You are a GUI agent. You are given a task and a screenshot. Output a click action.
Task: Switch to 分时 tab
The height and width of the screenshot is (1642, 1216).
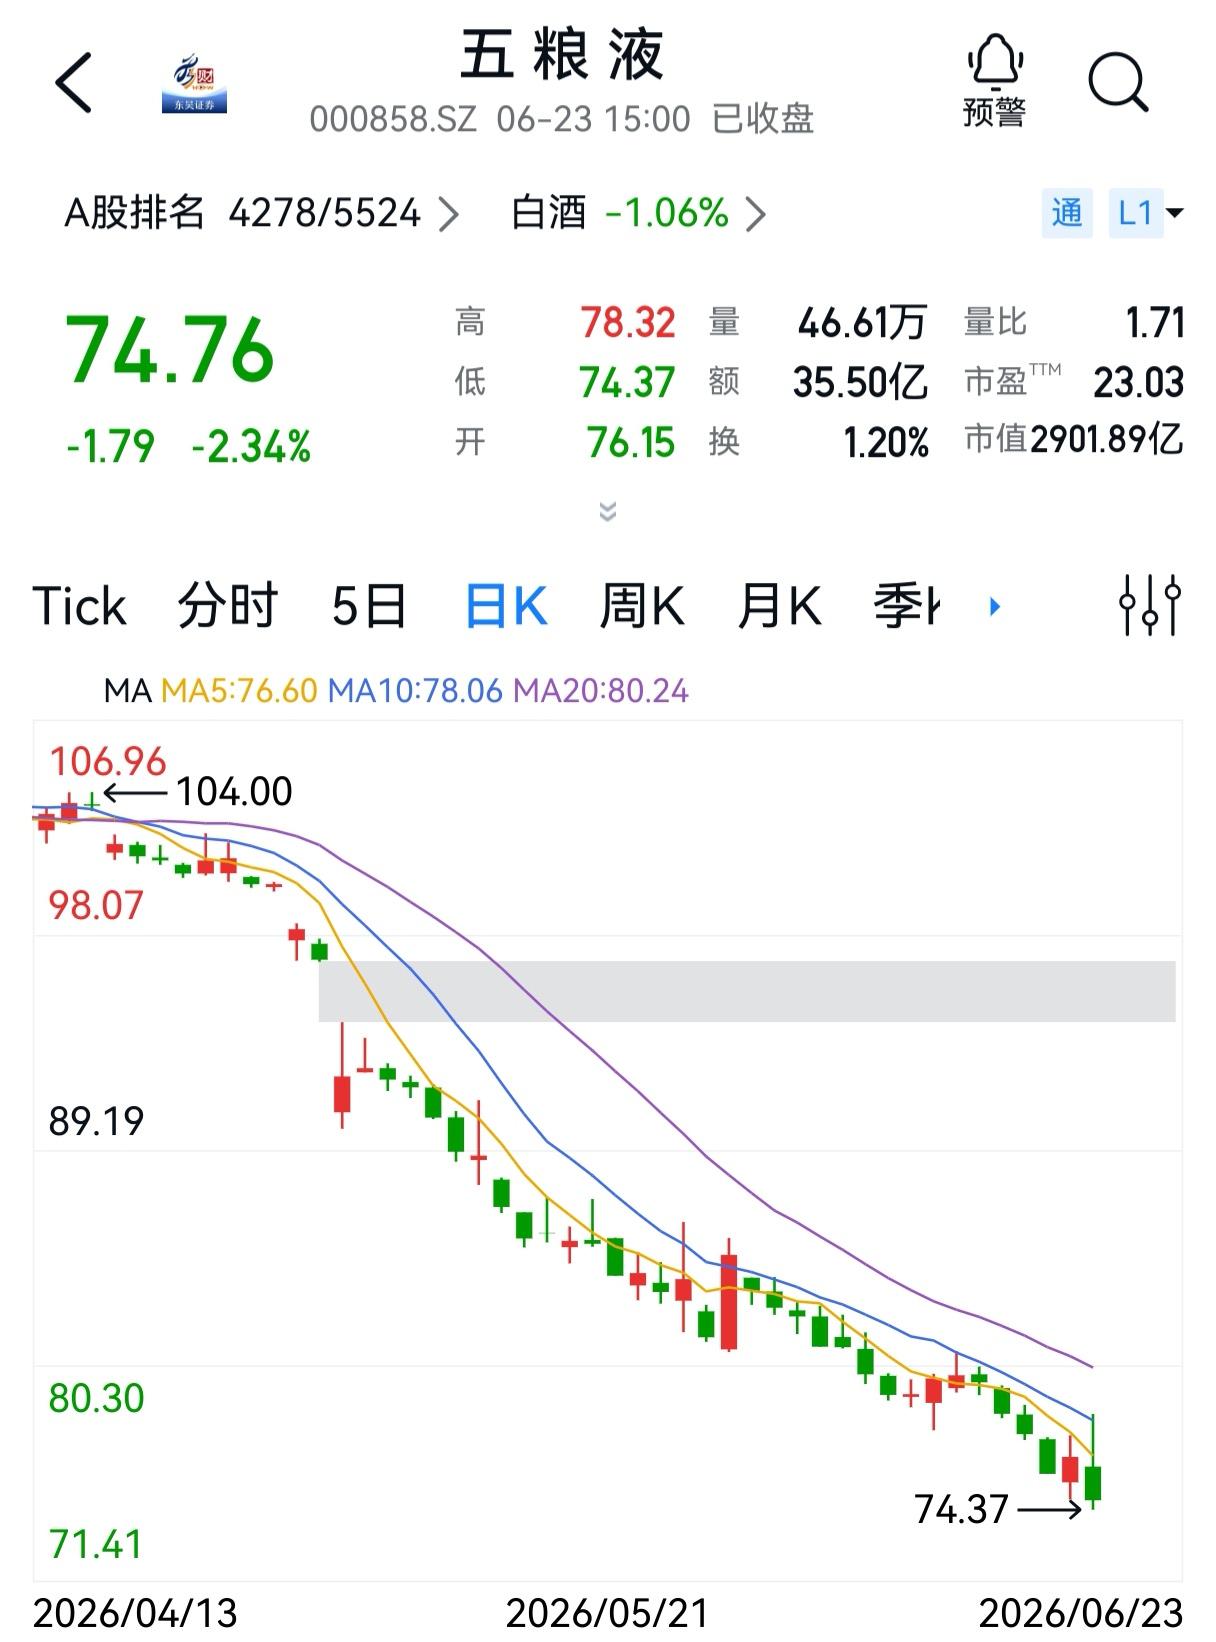(x=227, y=606)
